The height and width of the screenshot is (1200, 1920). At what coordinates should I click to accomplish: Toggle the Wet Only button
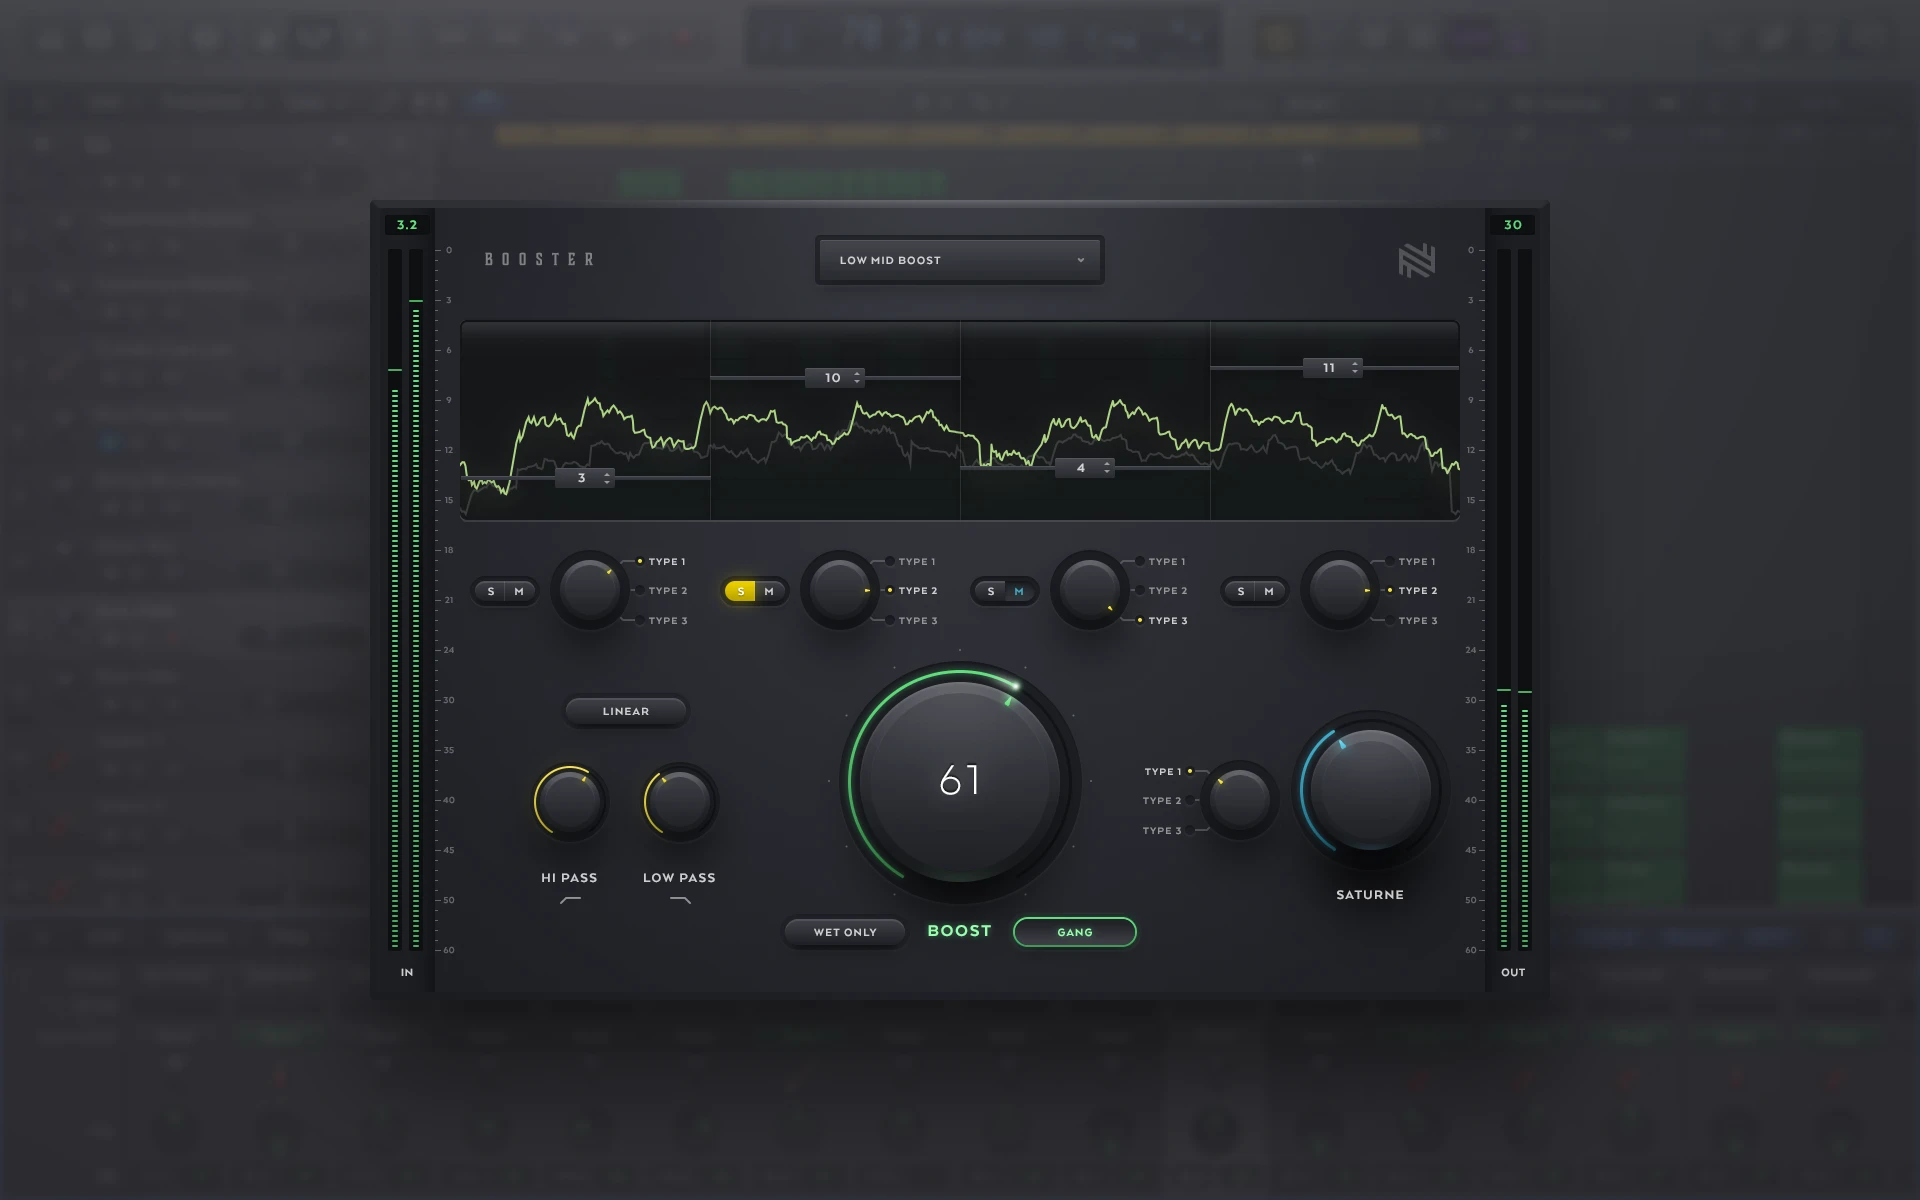coord(845,932)
